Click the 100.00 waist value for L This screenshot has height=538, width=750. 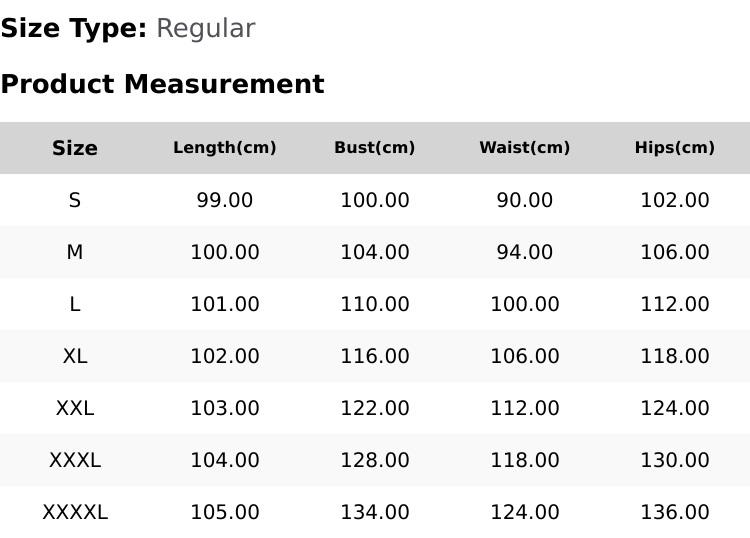click(525, 304)
